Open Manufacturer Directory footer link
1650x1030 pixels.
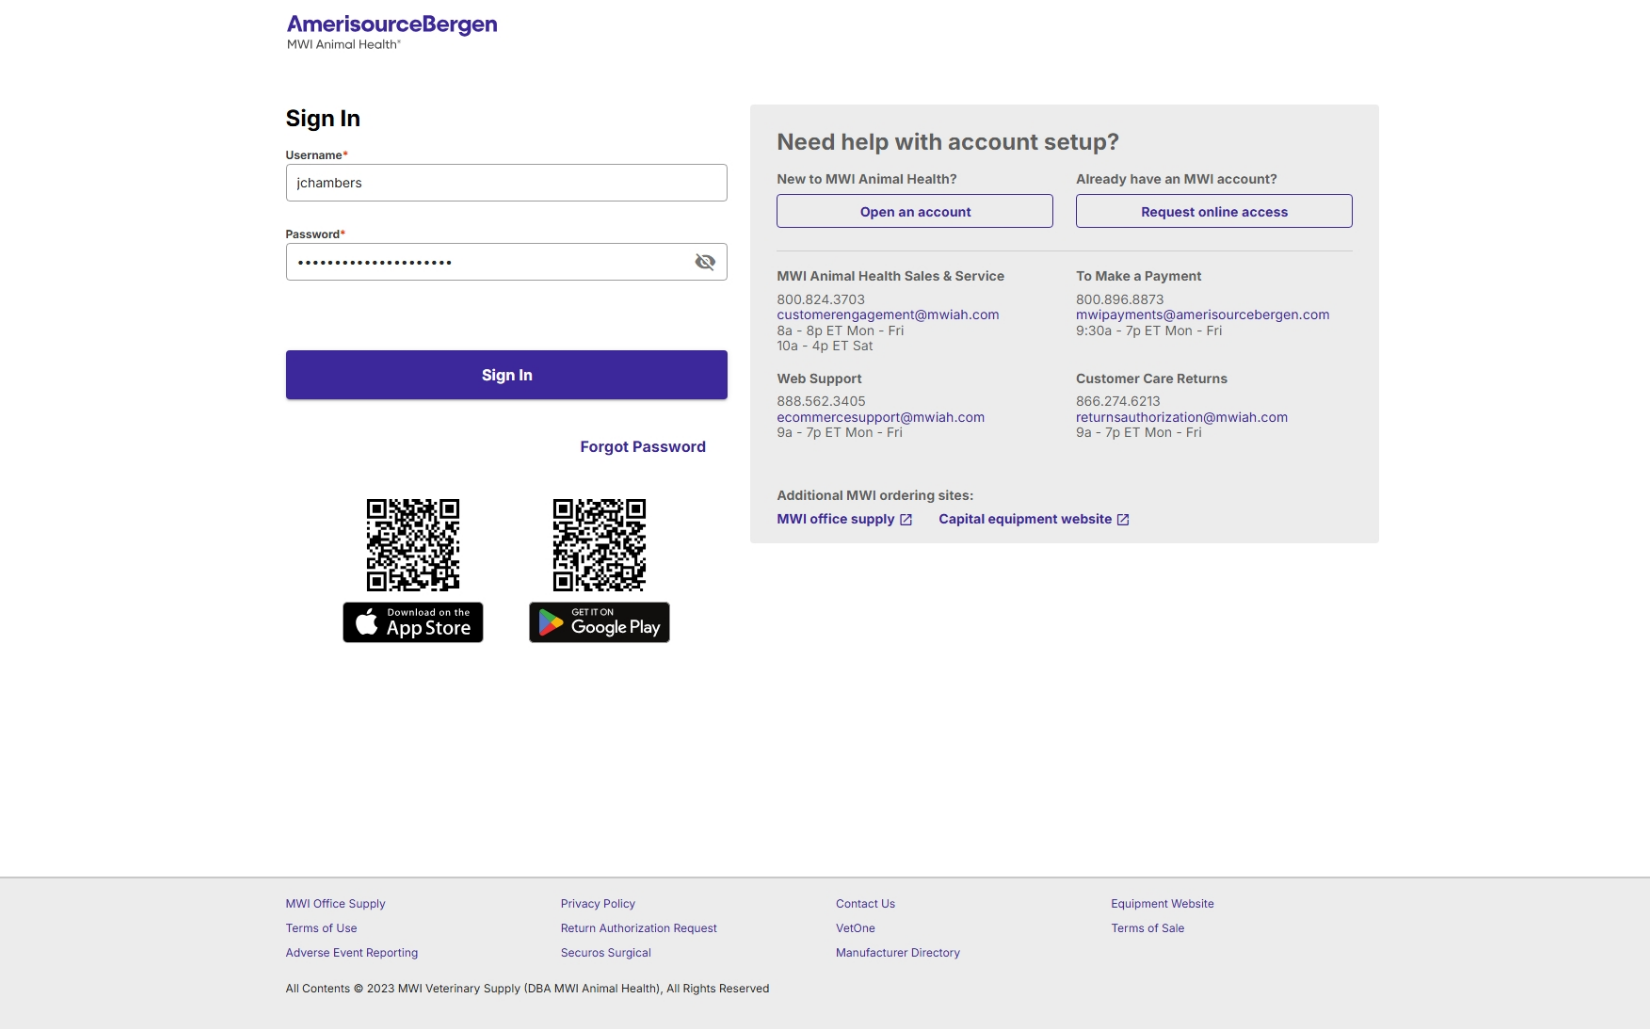898,953
